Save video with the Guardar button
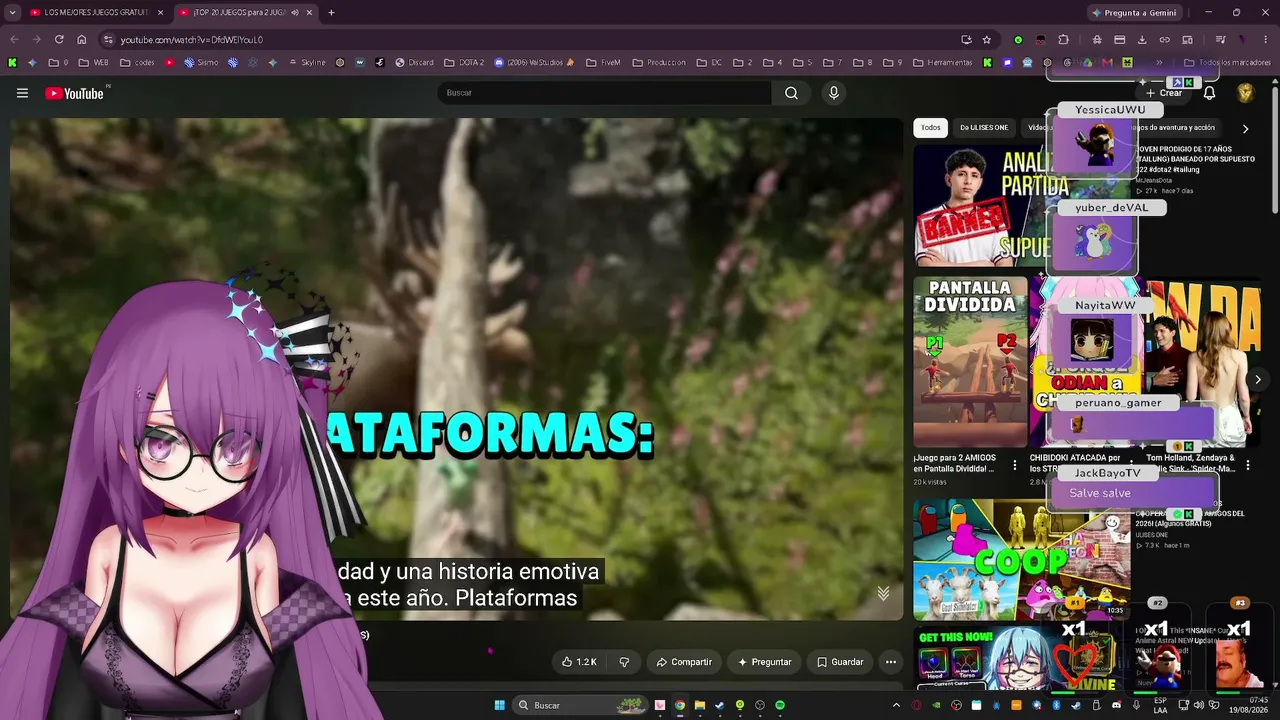The width and height of the screenshot is (1280, 720). (x=840, y=662)
